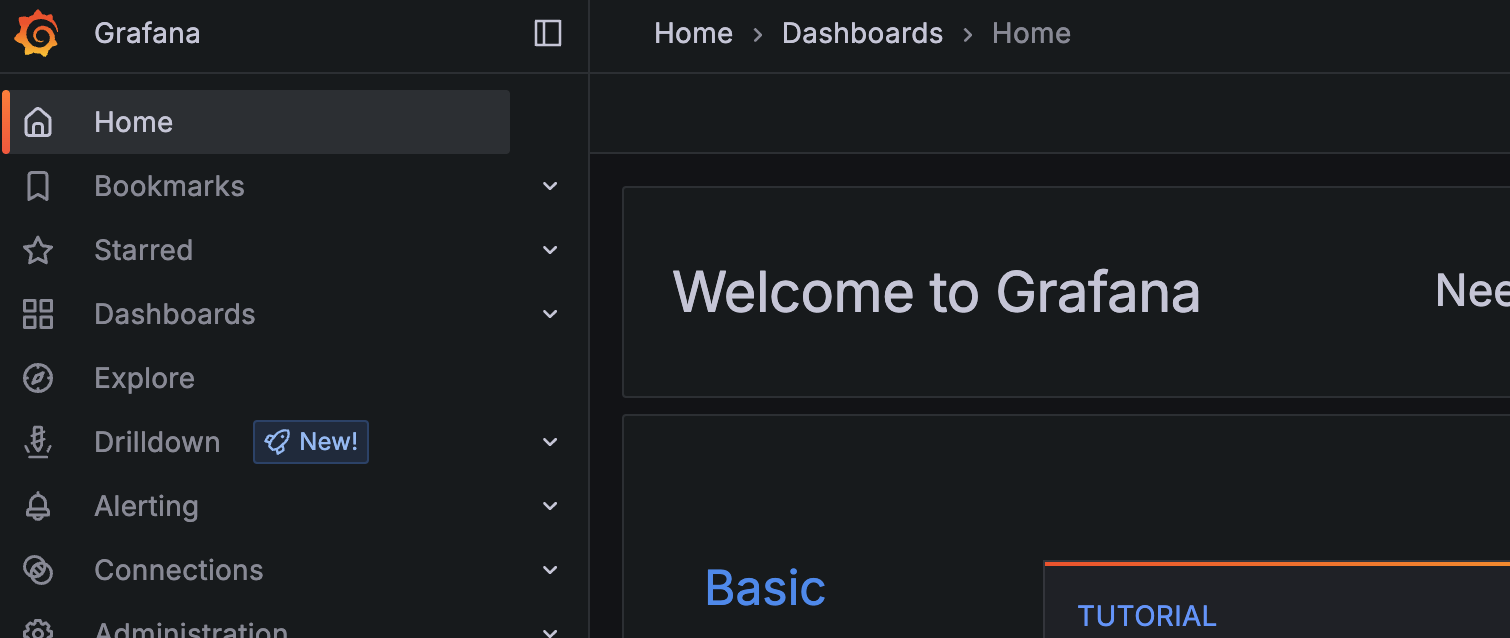The image size is (1510, 638).
Task: Click the Connections link icon
Action: tap(38, 570)
